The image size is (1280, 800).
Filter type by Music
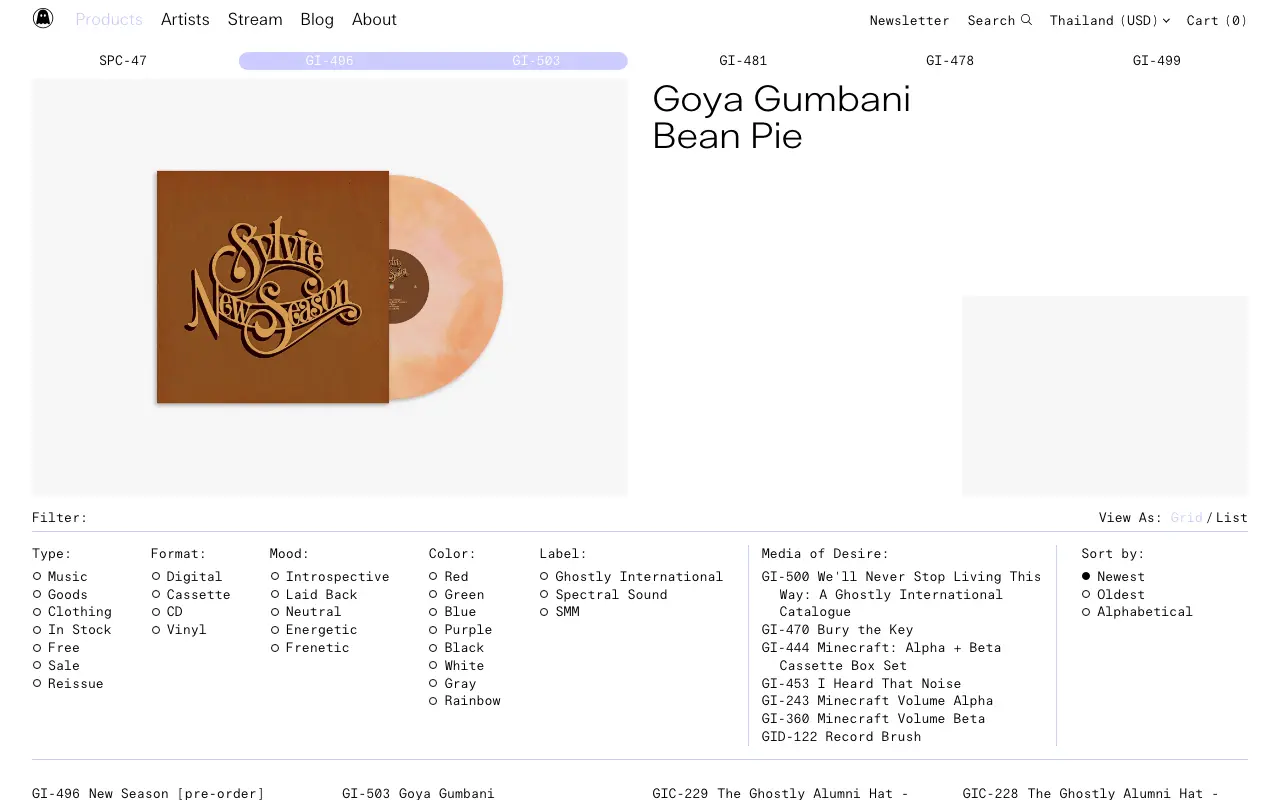pyautogui.click(x=60, y=577)
